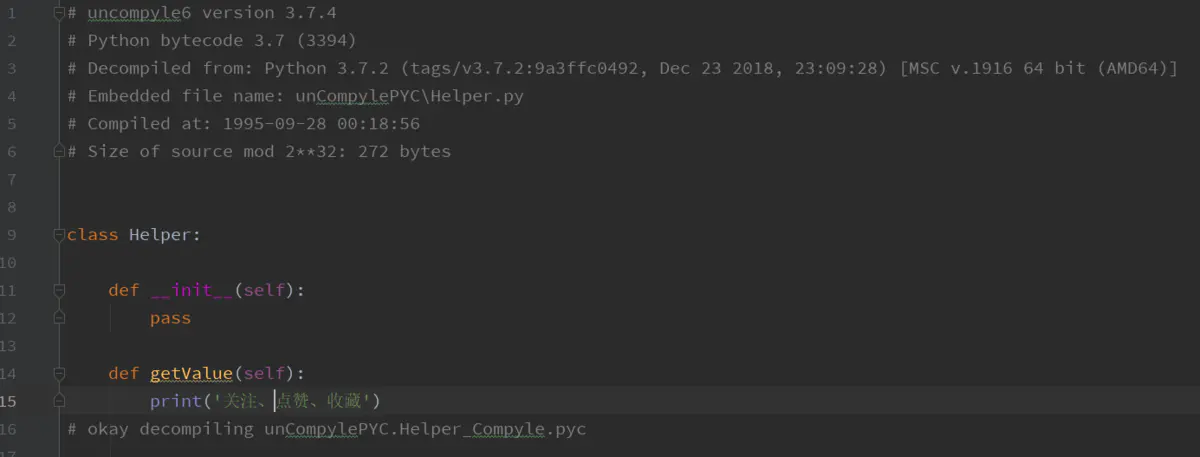This screenshot has height=457, width=1200.
Task: Select line number 15 in the gutter
Action: point(8,401)
